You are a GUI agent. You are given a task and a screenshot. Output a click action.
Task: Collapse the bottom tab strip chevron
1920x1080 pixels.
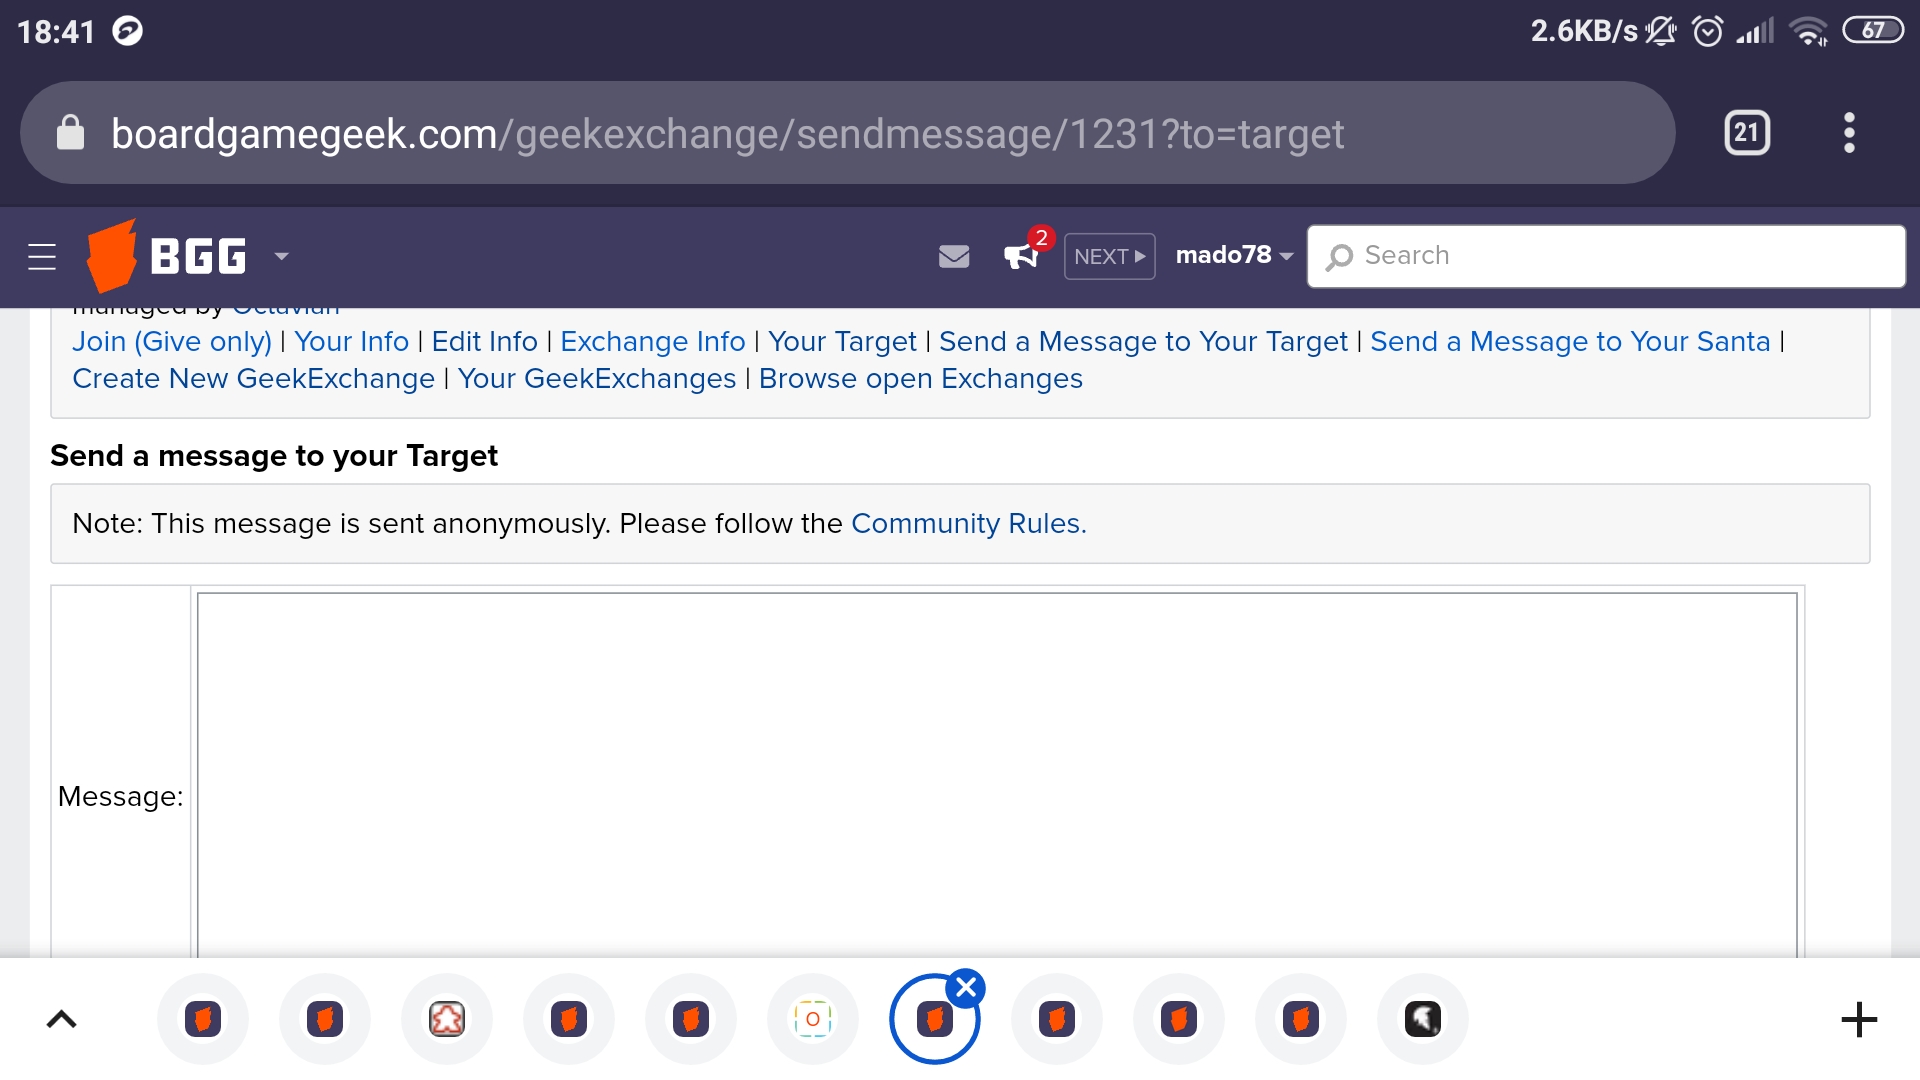pyautogui.click(x=62, y=1019)
